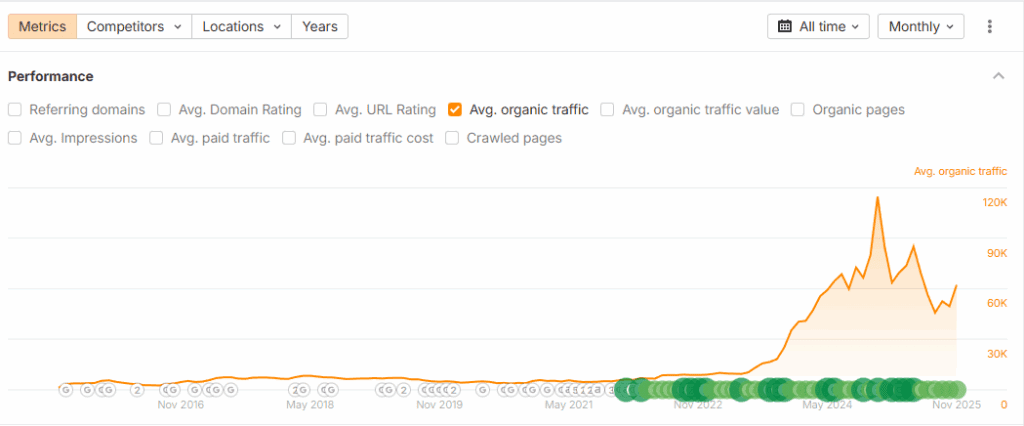1024x426 pixels.
Task: Uncheck the Avg. organic traffic checkbox
Action: click(455, 110)
